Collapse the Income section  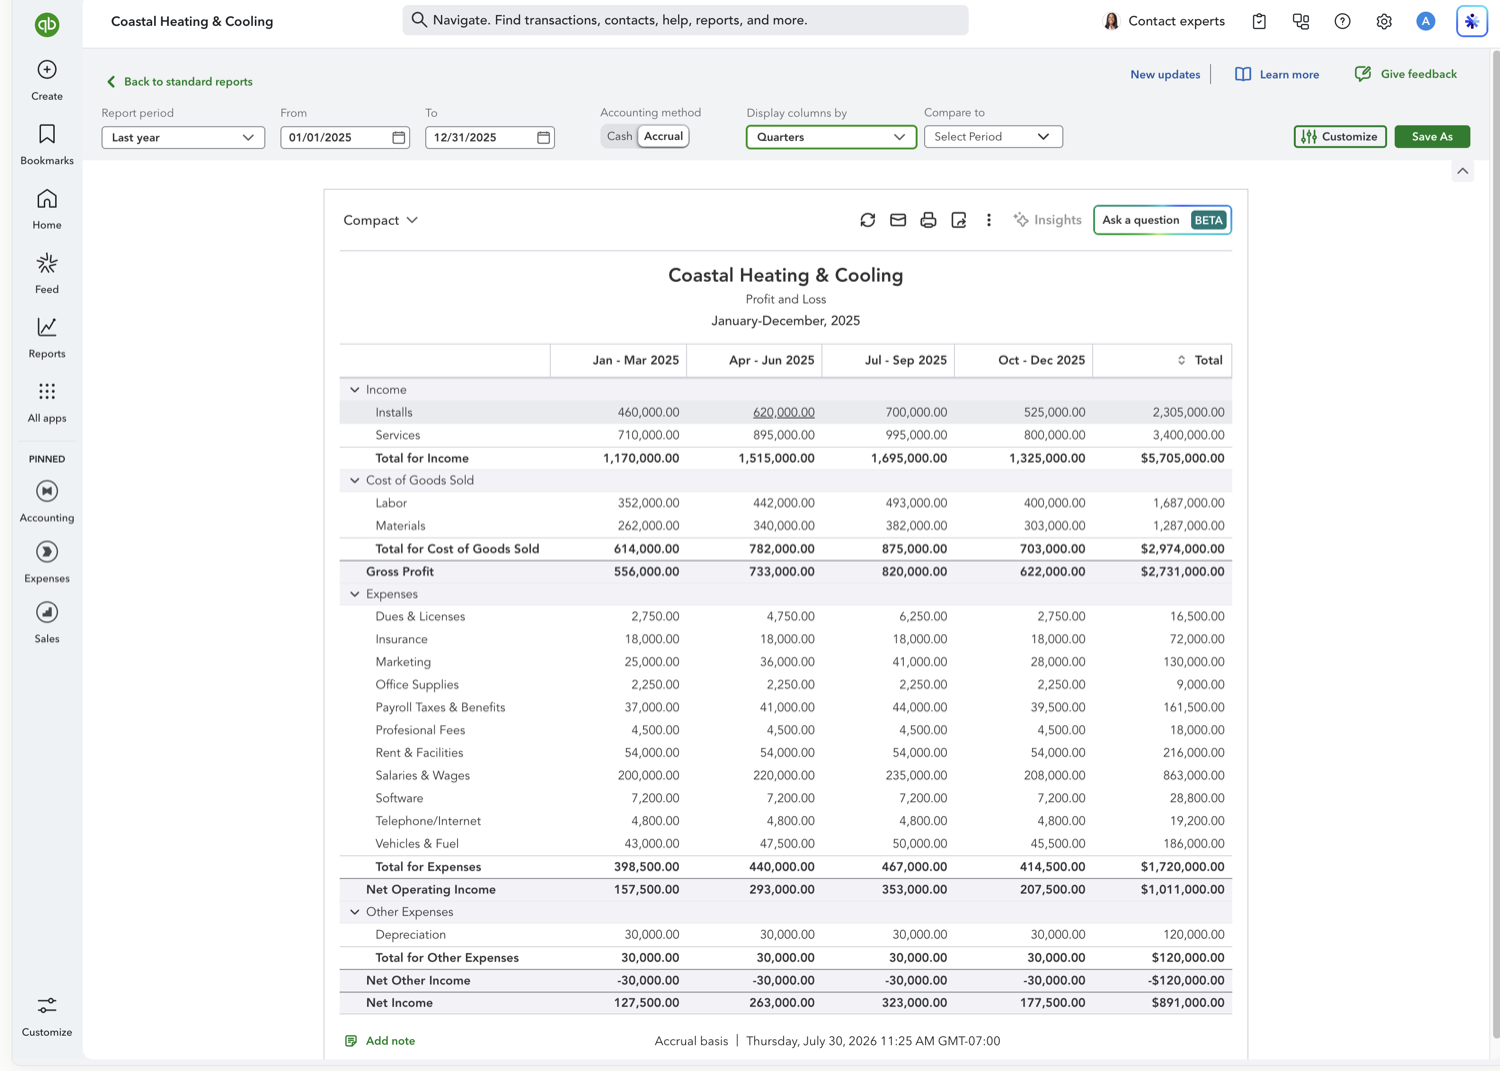click(x=354, y=390)
